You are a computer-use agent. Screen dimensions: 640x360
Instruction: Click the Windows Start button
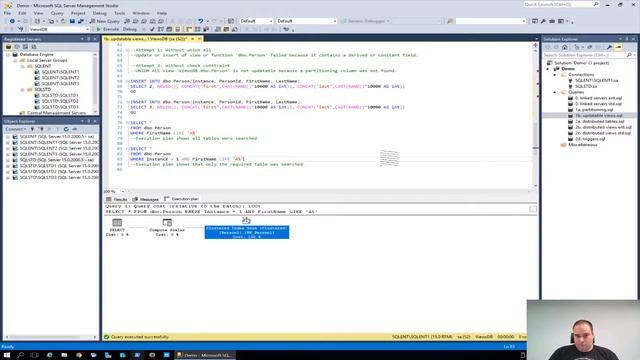7,355
